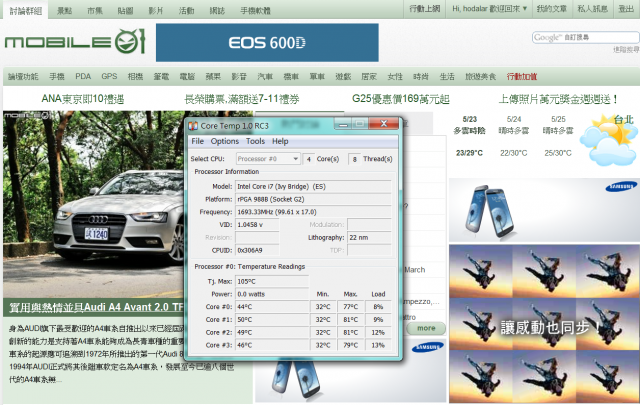Image resolution: width=640 pixels, height=405 pixels.
Task: Open the 汽車 category
Action: (x=265, y=76)
